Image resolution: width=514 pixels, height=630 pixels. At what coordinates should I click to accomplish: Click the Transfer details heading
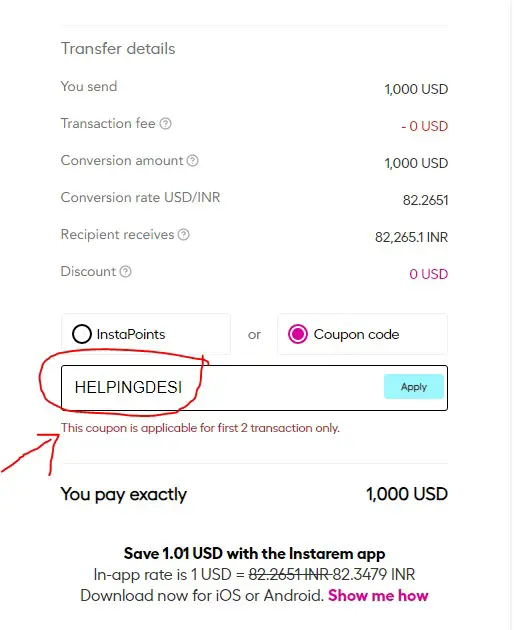118,49
